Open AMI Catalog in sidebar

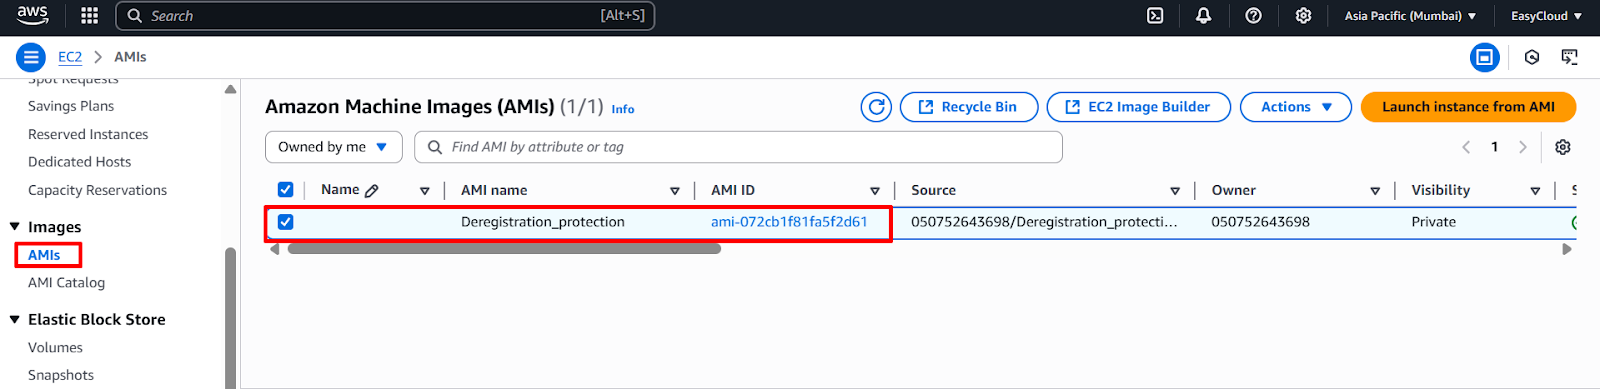(x=66, y=283)
